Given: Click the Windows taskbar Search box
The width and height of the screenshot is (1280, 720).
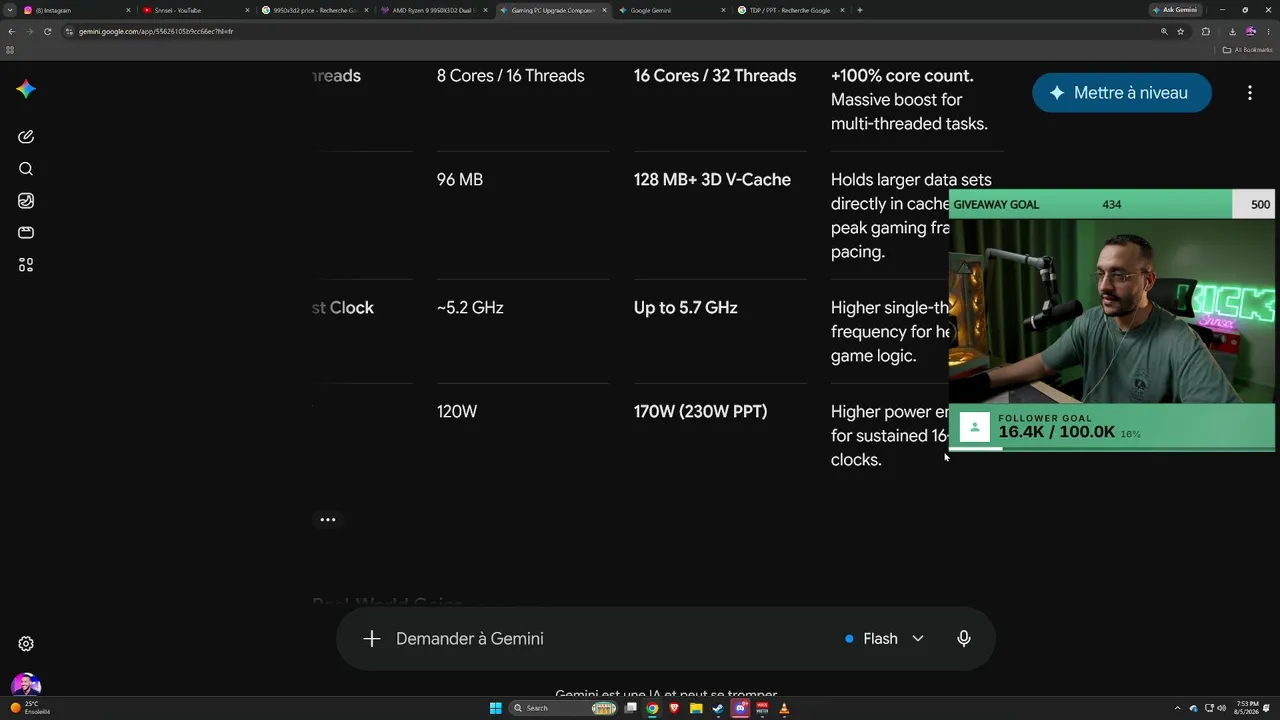Looking at the screenshot, I should click(x=565, y=709).
